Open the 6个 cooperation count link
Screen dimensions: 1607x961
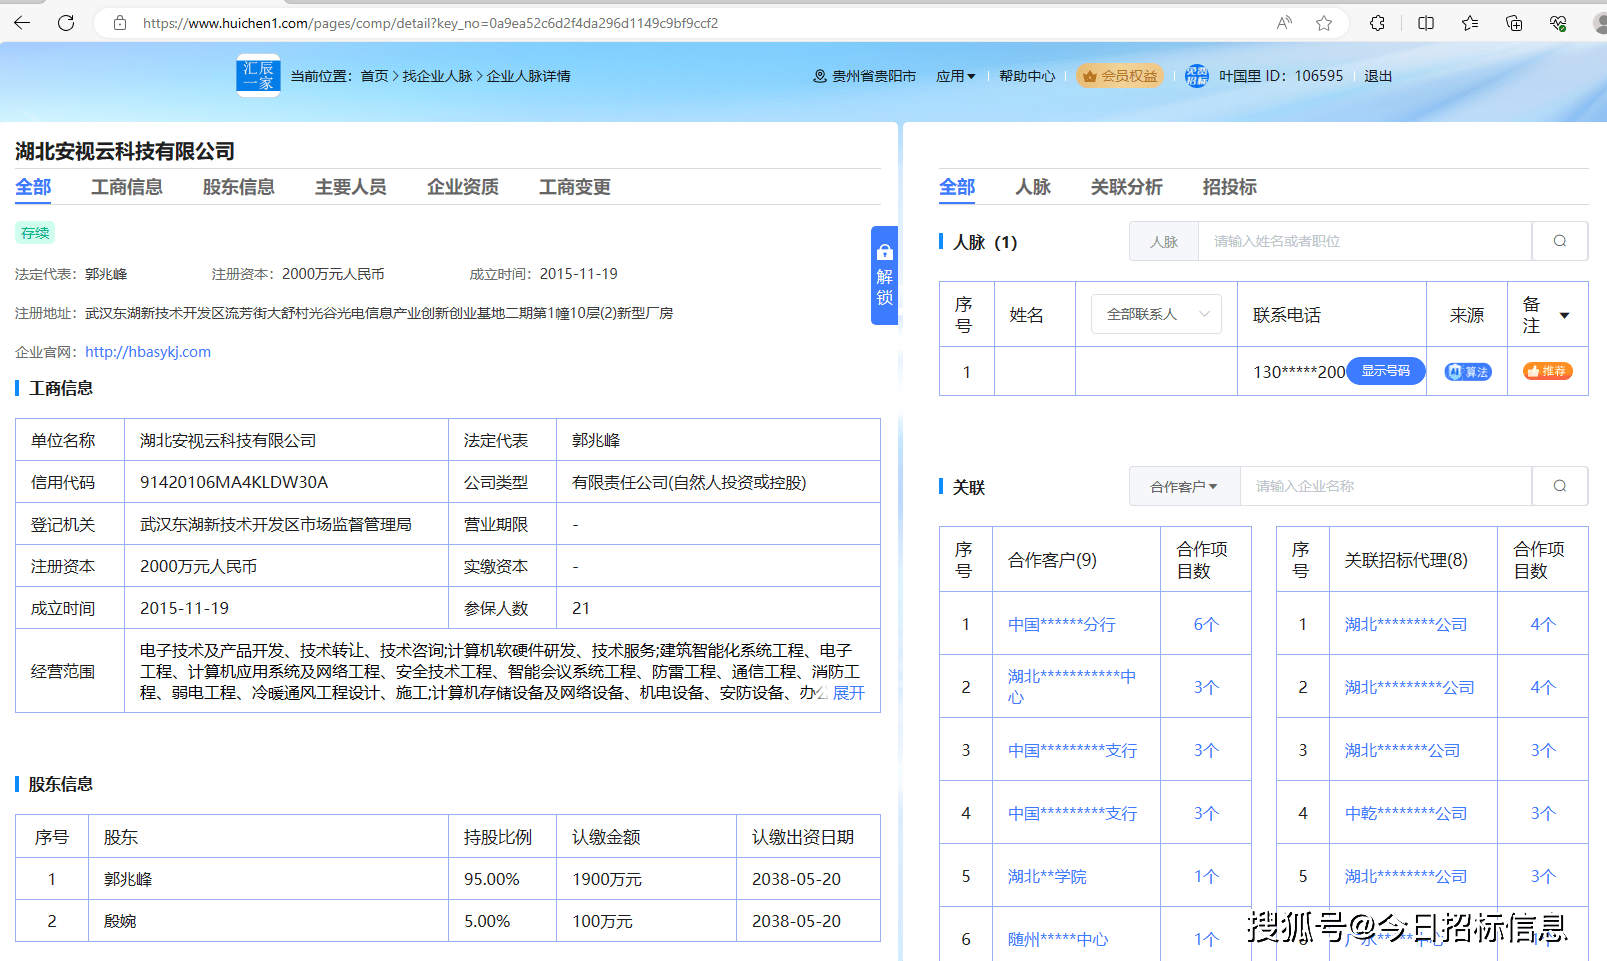click(x=1206, y=625)
